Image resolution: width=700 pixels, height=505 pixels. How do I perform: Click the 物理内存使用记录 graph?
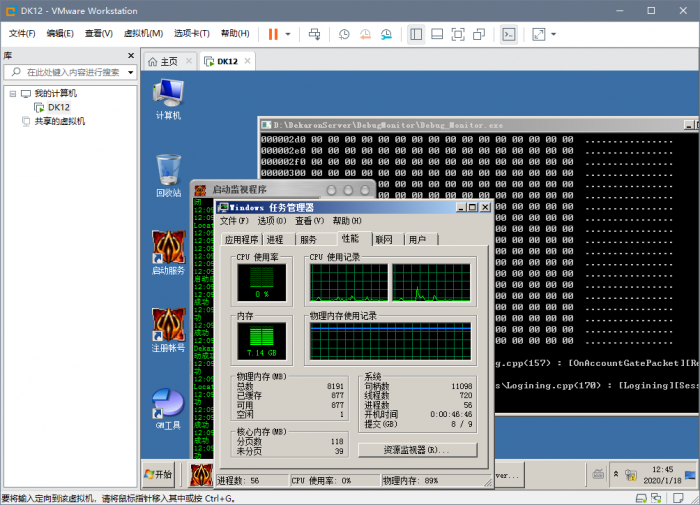[391, 341]
